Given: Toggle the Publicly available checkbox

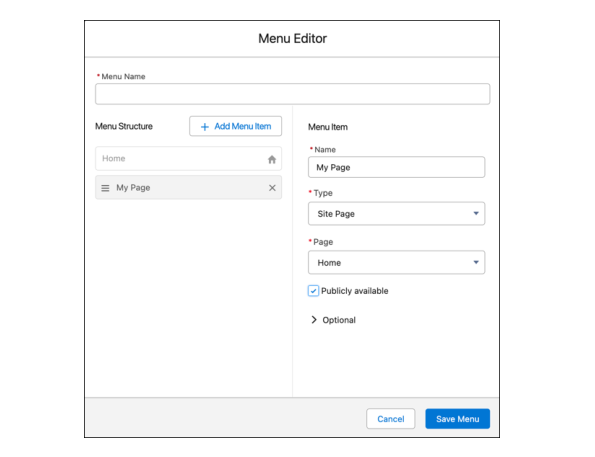Looking at the screenshot, I should [313, 291].
